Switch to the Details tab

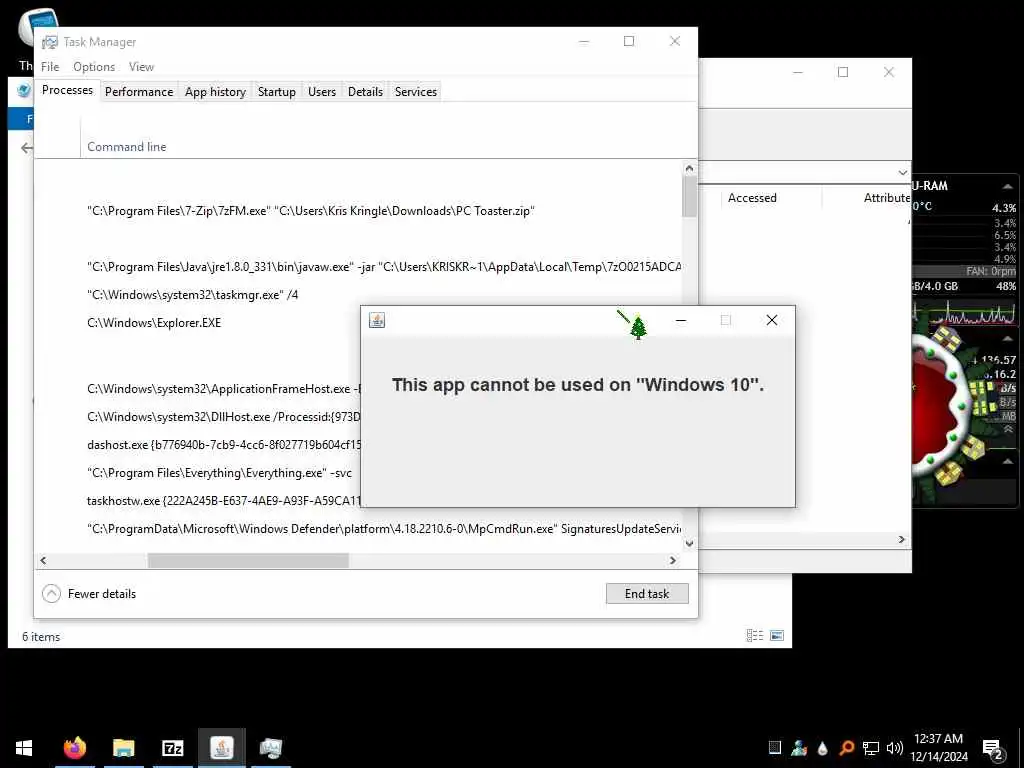(365, 92)
